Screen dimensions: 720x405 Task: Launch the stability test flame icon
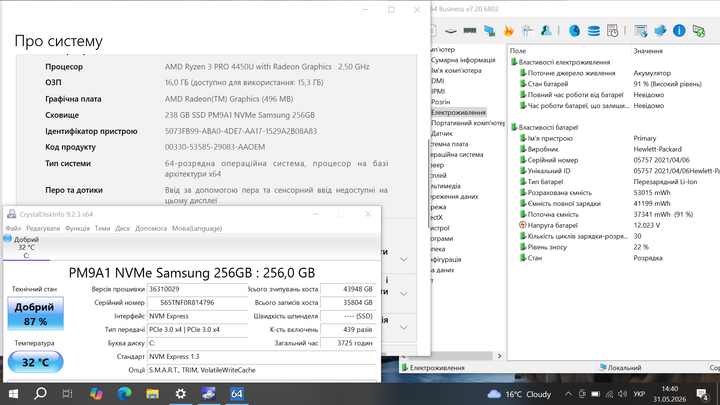(508, 31)
